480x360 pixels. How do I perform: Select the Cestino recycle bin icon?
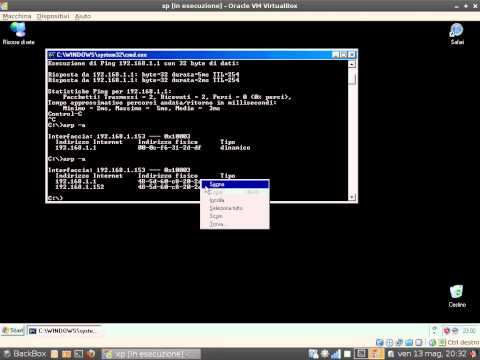[x=457, y=296]
